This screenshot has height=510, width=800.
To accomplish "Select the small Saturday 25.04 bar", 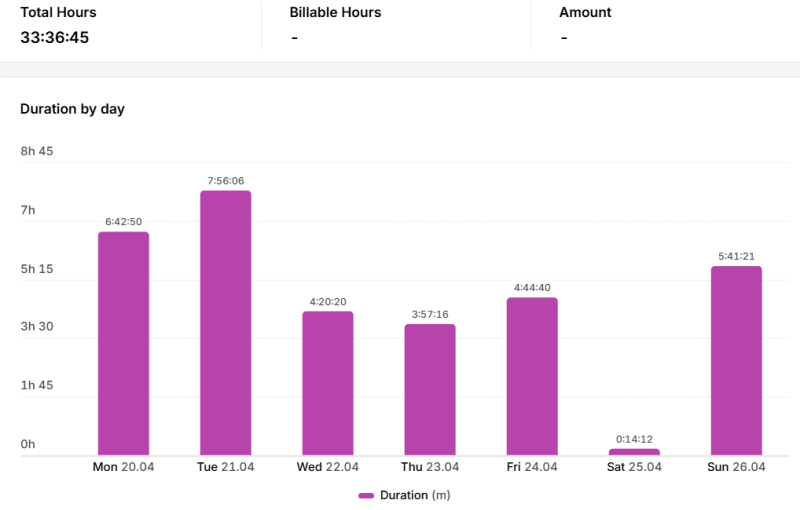I will pyautogui.click(x=634, y=452).
